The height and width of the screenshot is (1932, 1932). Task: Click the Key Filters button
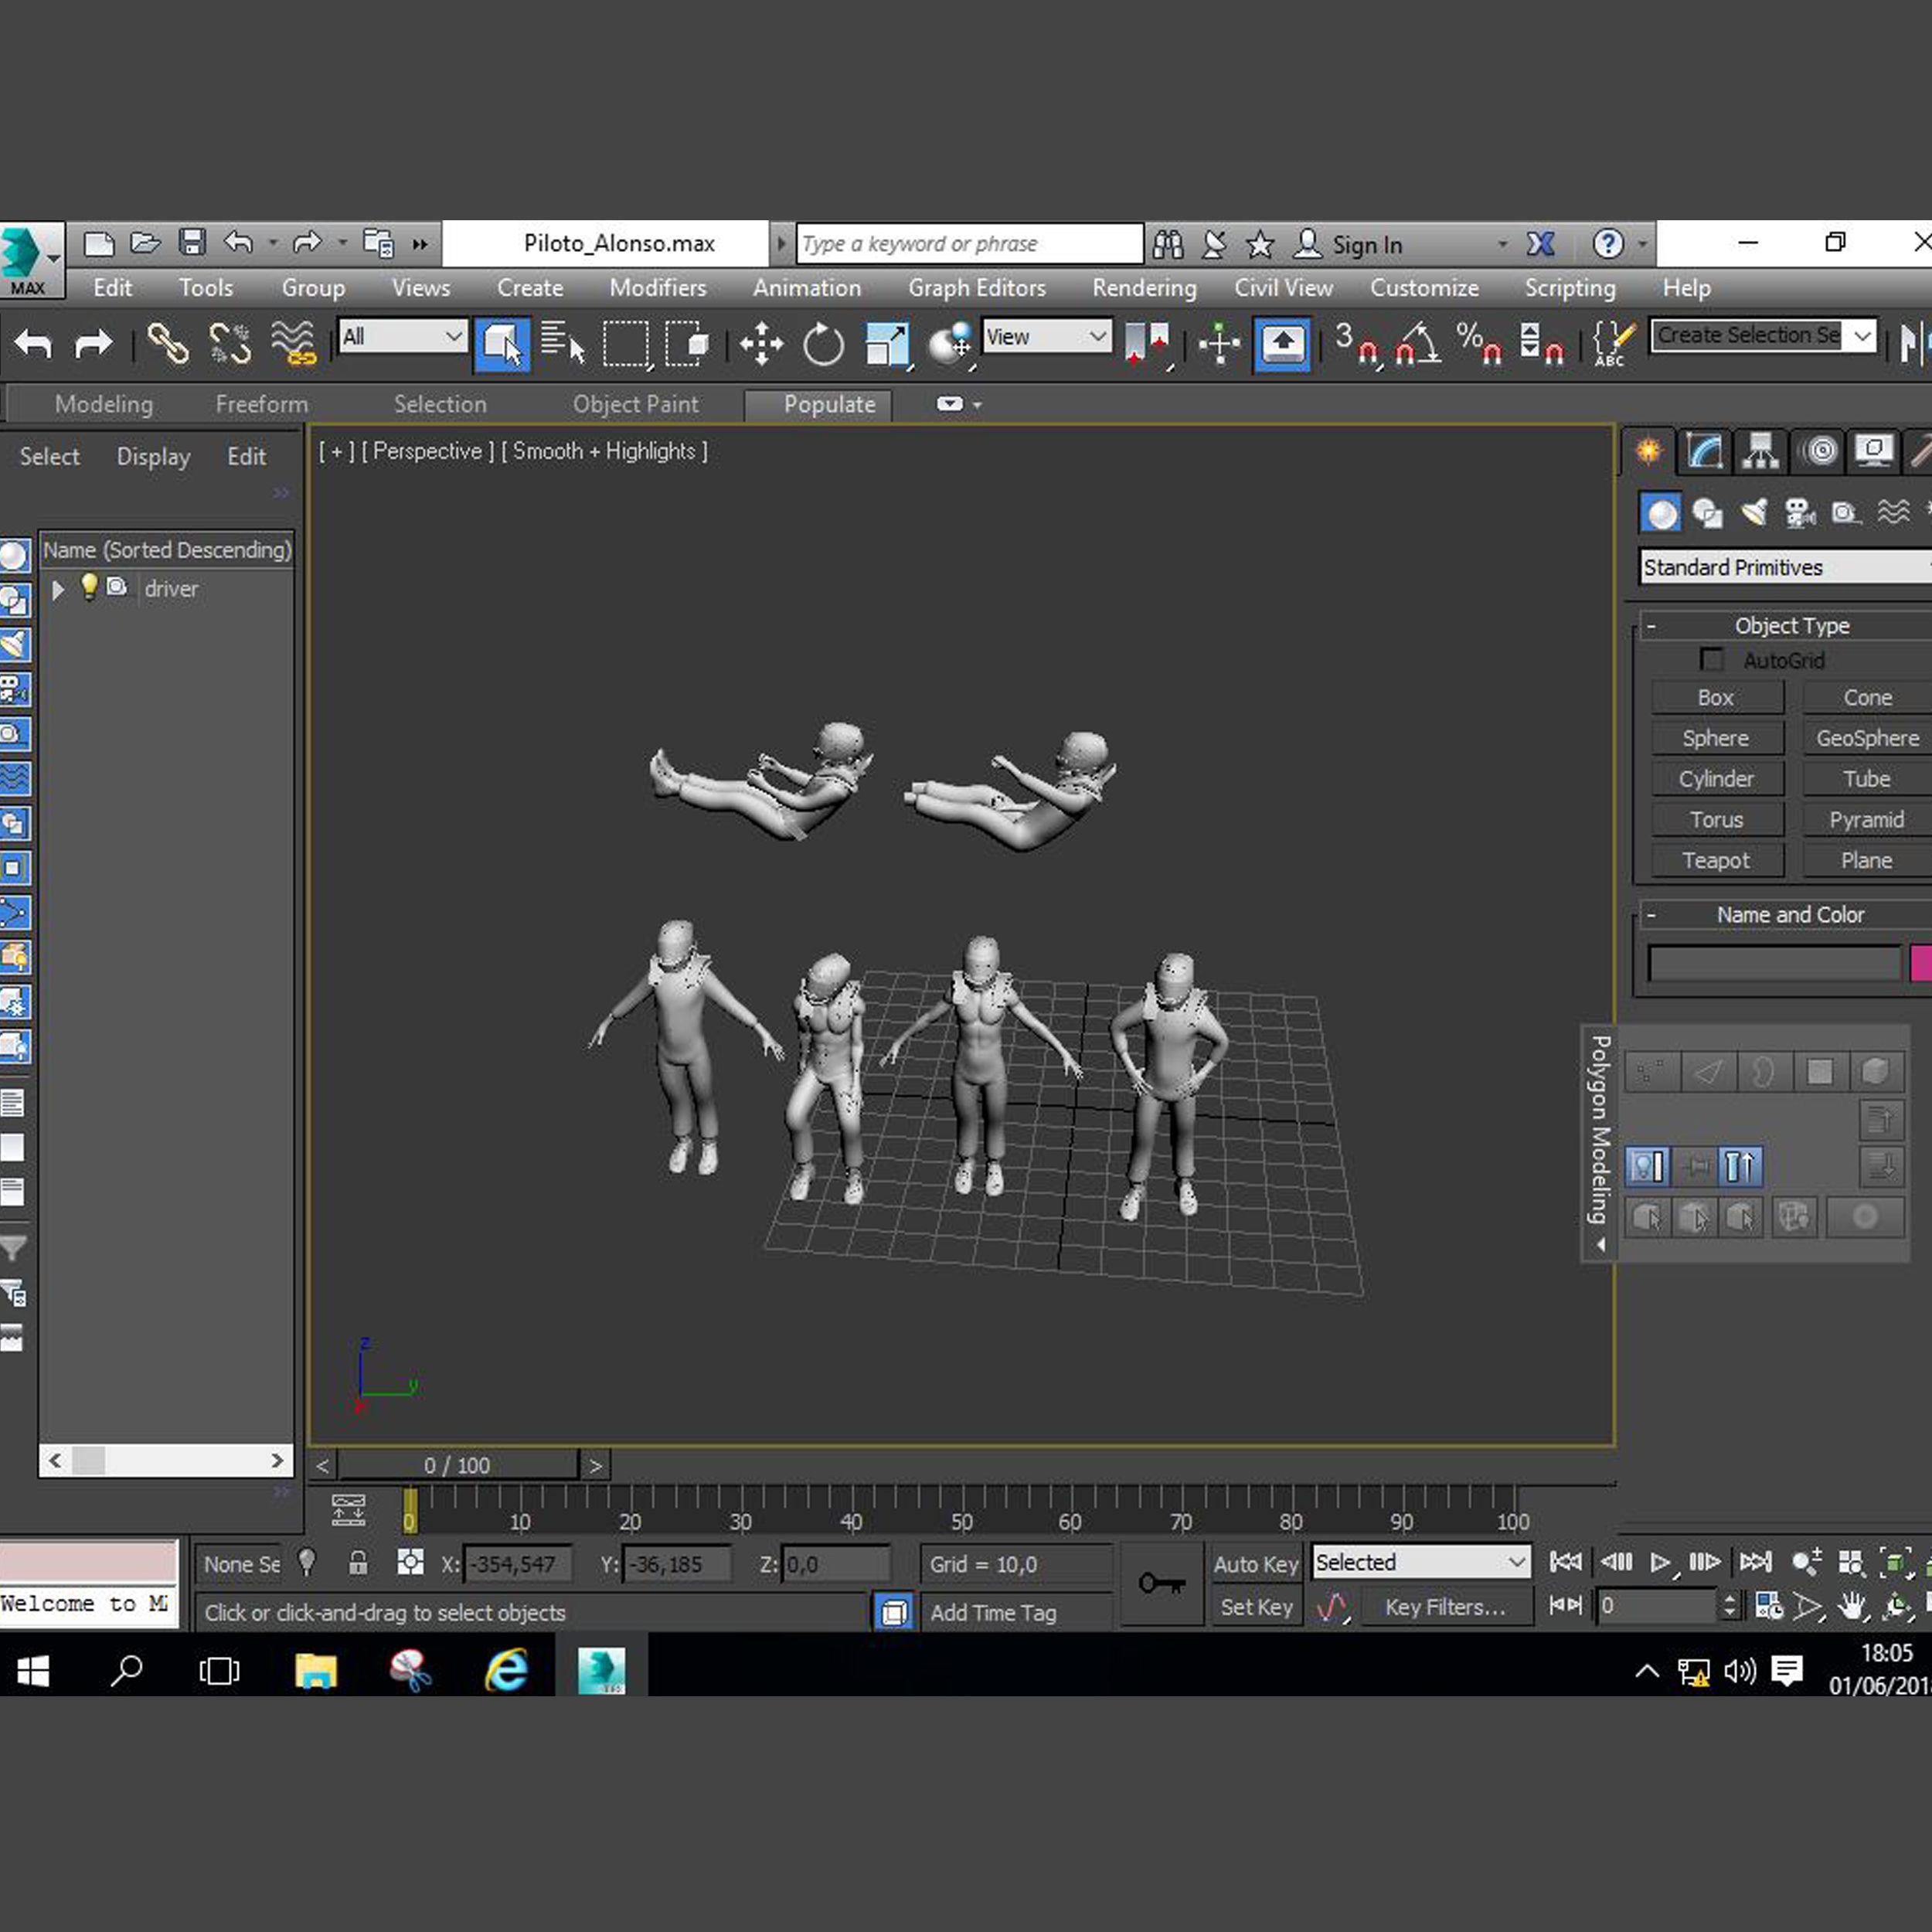[1444, 1607]
